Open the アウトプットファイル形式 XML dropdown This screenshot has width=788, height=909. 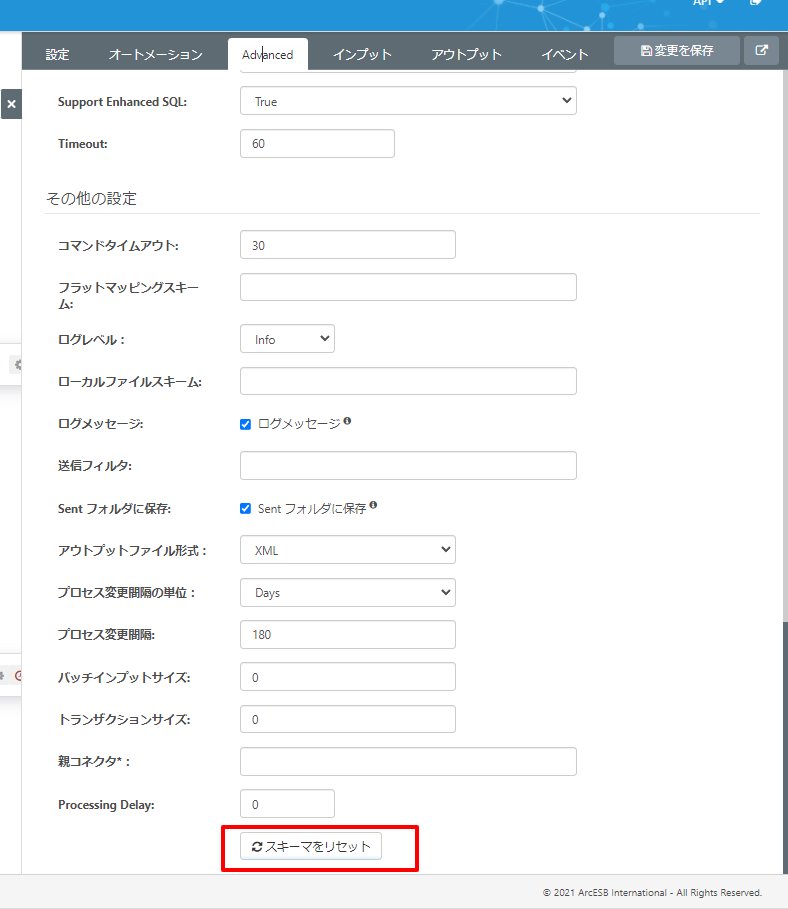(x=347, y=549)
